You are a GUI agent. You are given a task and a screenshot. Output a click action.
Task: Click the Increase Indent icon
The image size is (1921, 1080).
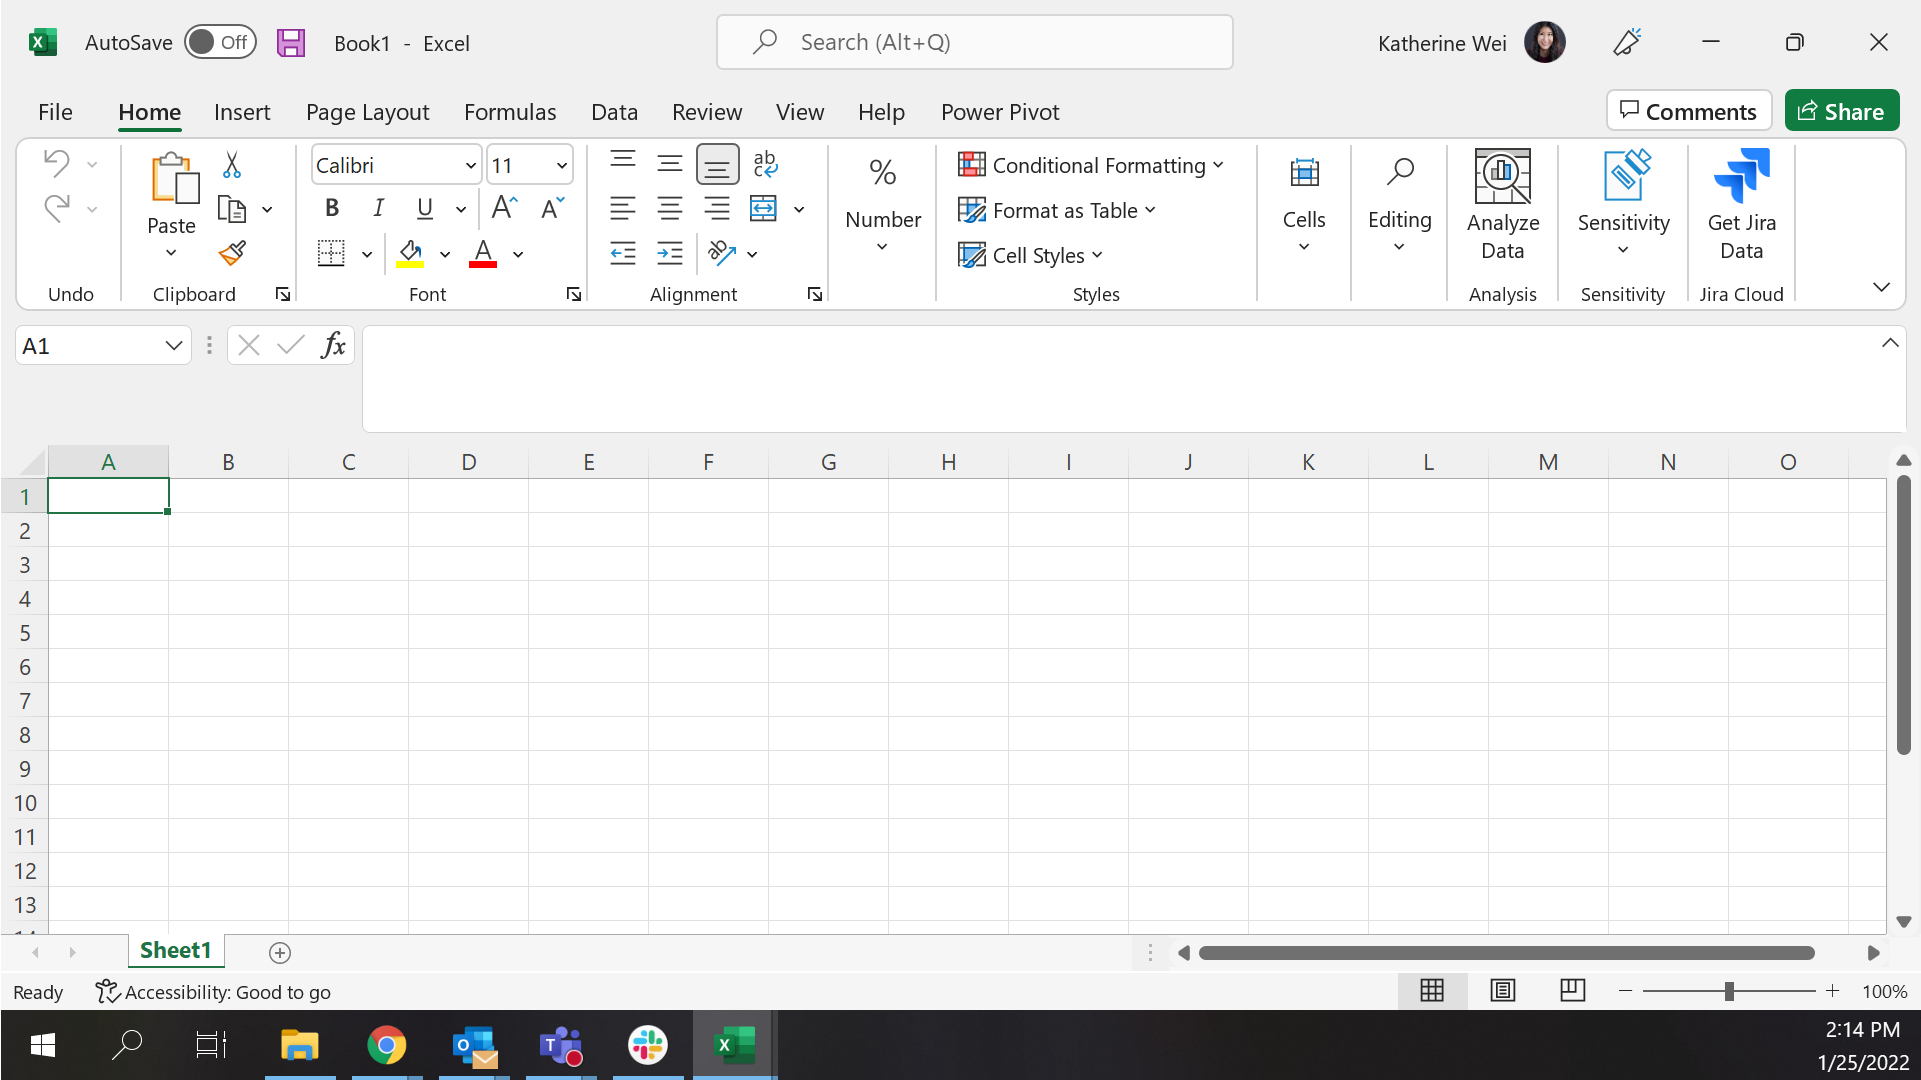click(669, 254)
